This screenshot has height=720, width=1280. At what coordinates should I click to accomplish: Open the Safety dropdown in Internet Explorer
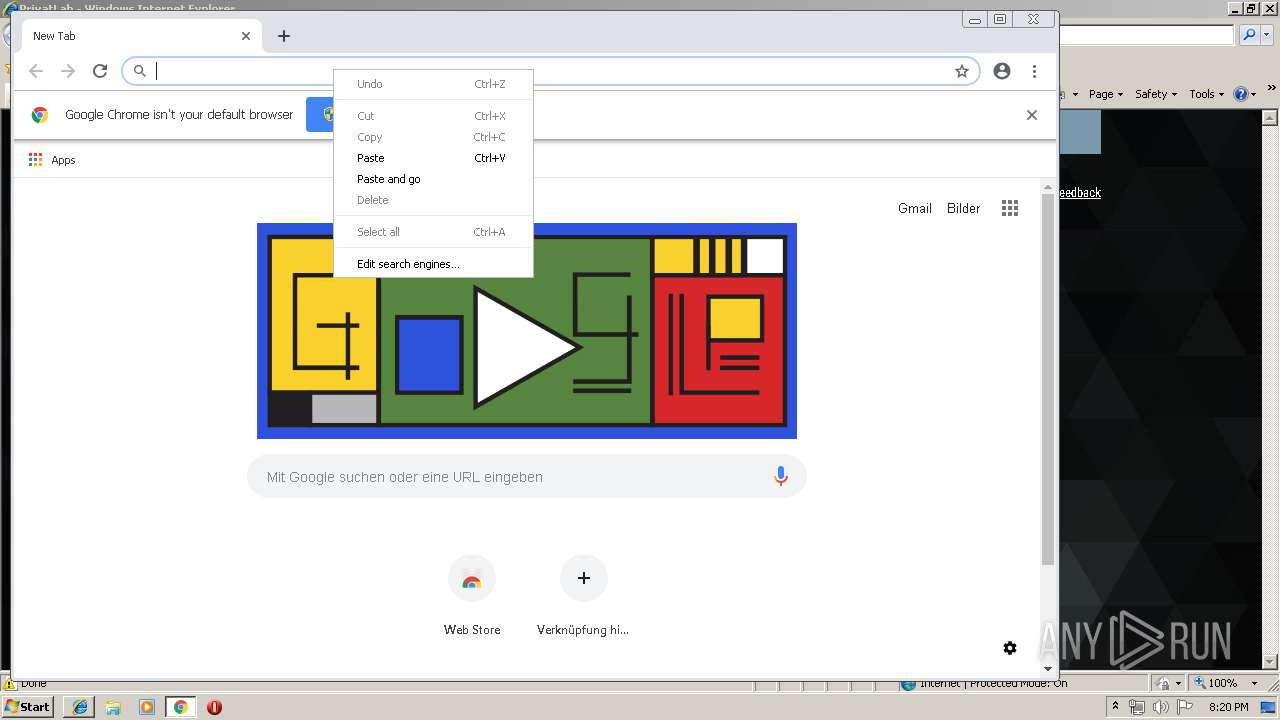coord(1156,94)
